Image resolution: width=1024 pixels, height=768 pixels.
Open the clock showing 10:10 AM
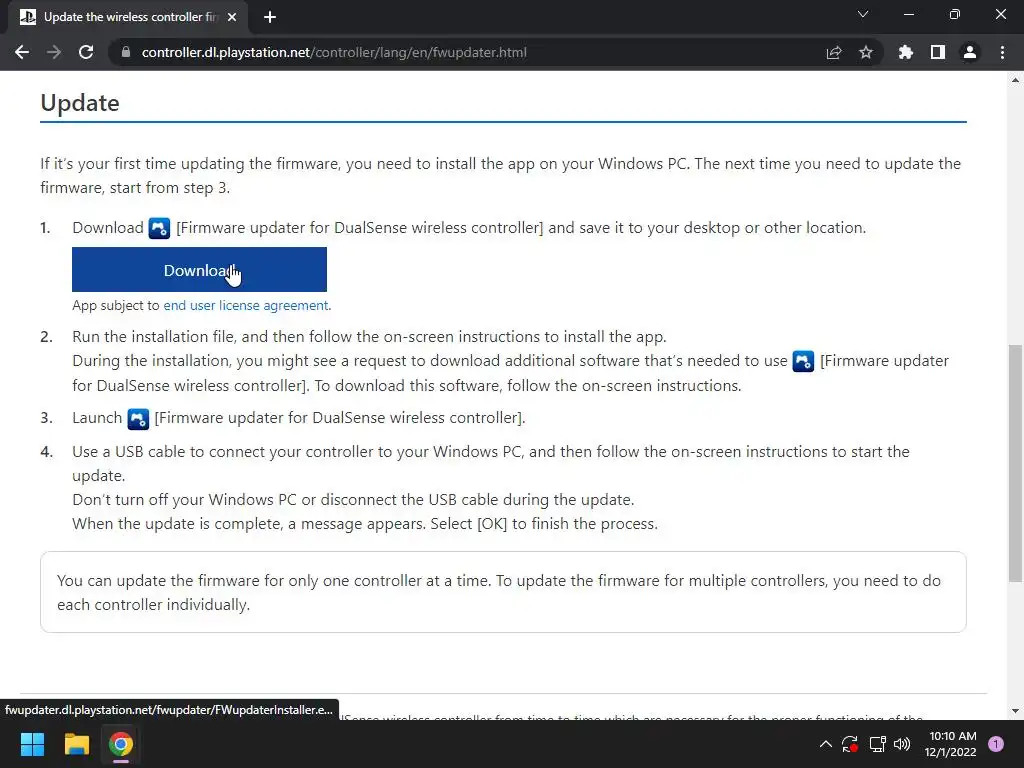click(951, 744)
